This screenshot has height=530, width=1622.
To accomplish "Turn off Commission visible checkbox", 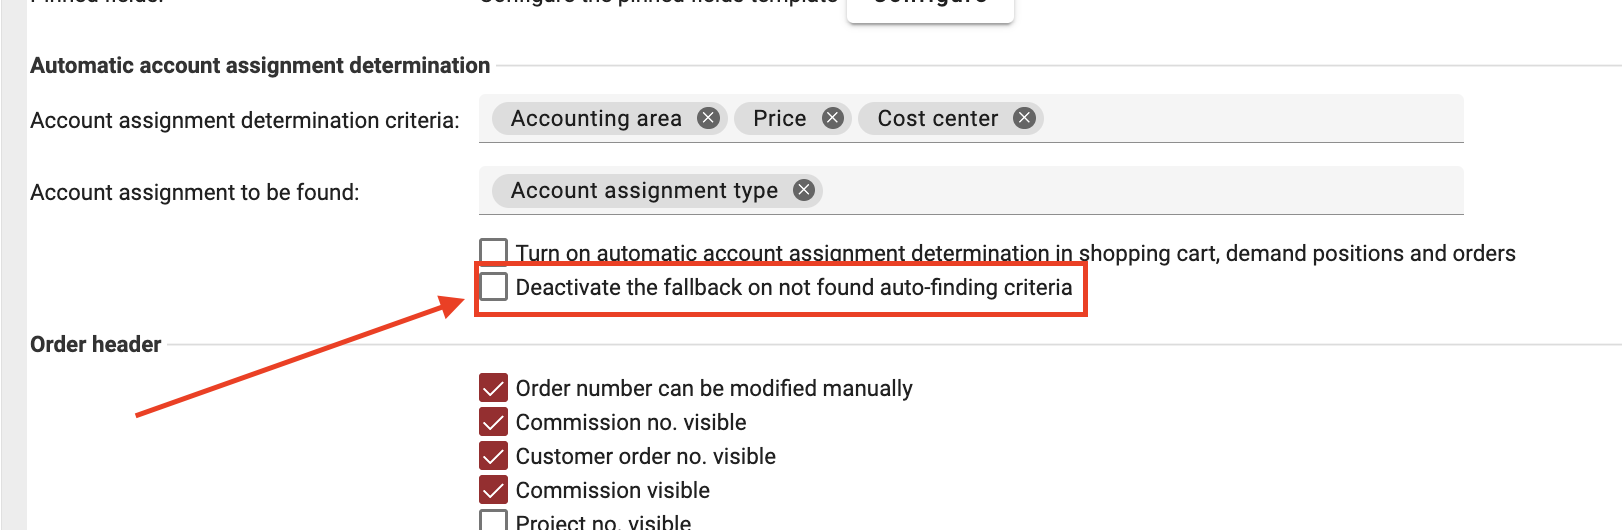I will tap(494, 490).
